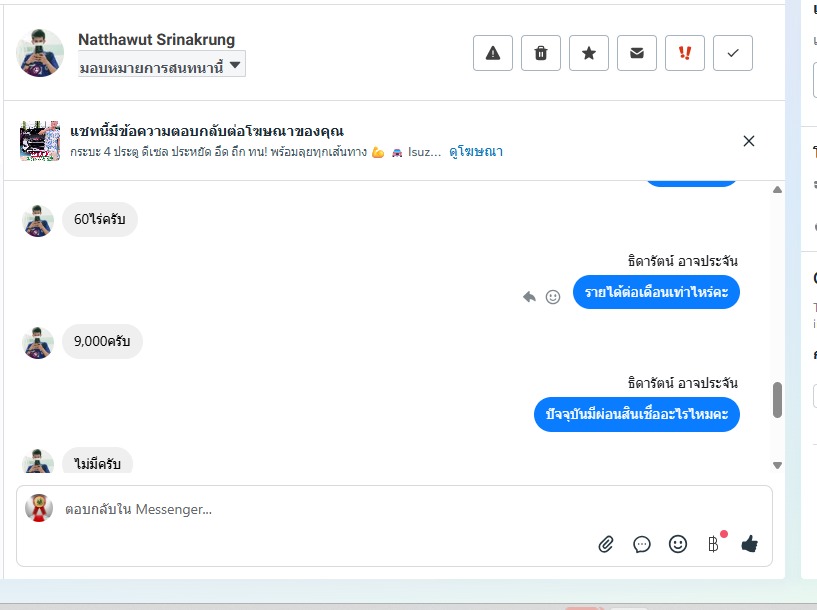The image size is (817, 610).
Task: Open the emoji picker in reply box
Action: pyautogui.click(x=678, y=544)
